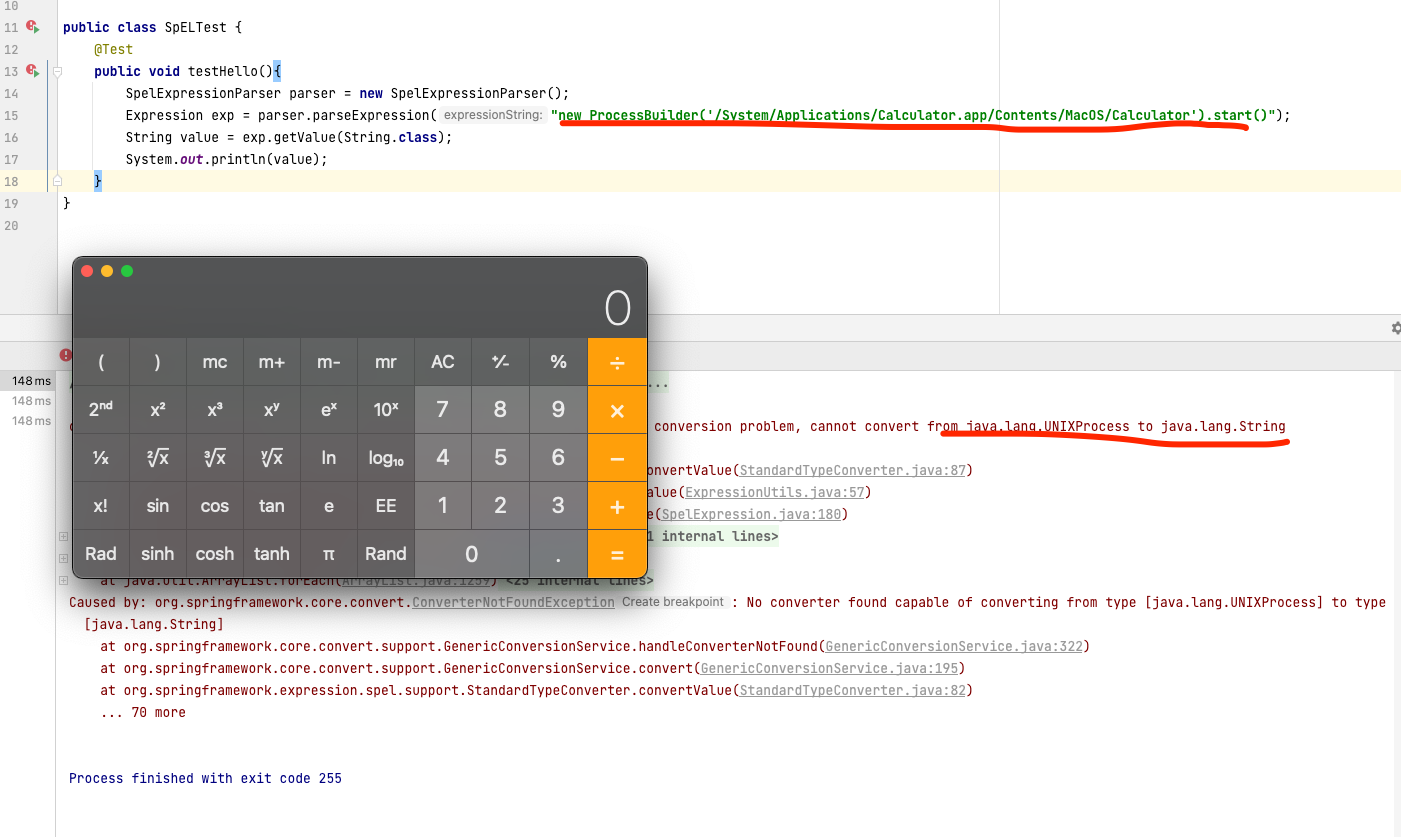The width and height of the screenshot is (1401, 837).
Task: Collapse the testHello method fold marker at line 13
Action: pyautogui.click(x=57, y=72)
